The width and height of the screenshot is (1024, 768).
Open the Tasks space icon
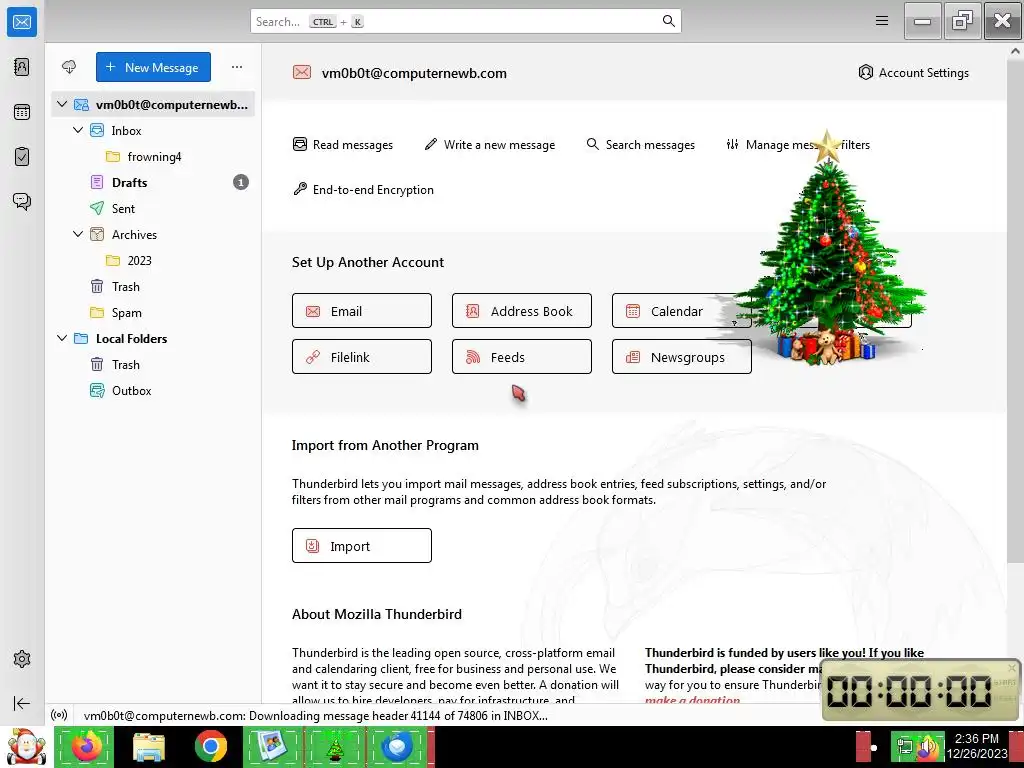tap(22, 157)
